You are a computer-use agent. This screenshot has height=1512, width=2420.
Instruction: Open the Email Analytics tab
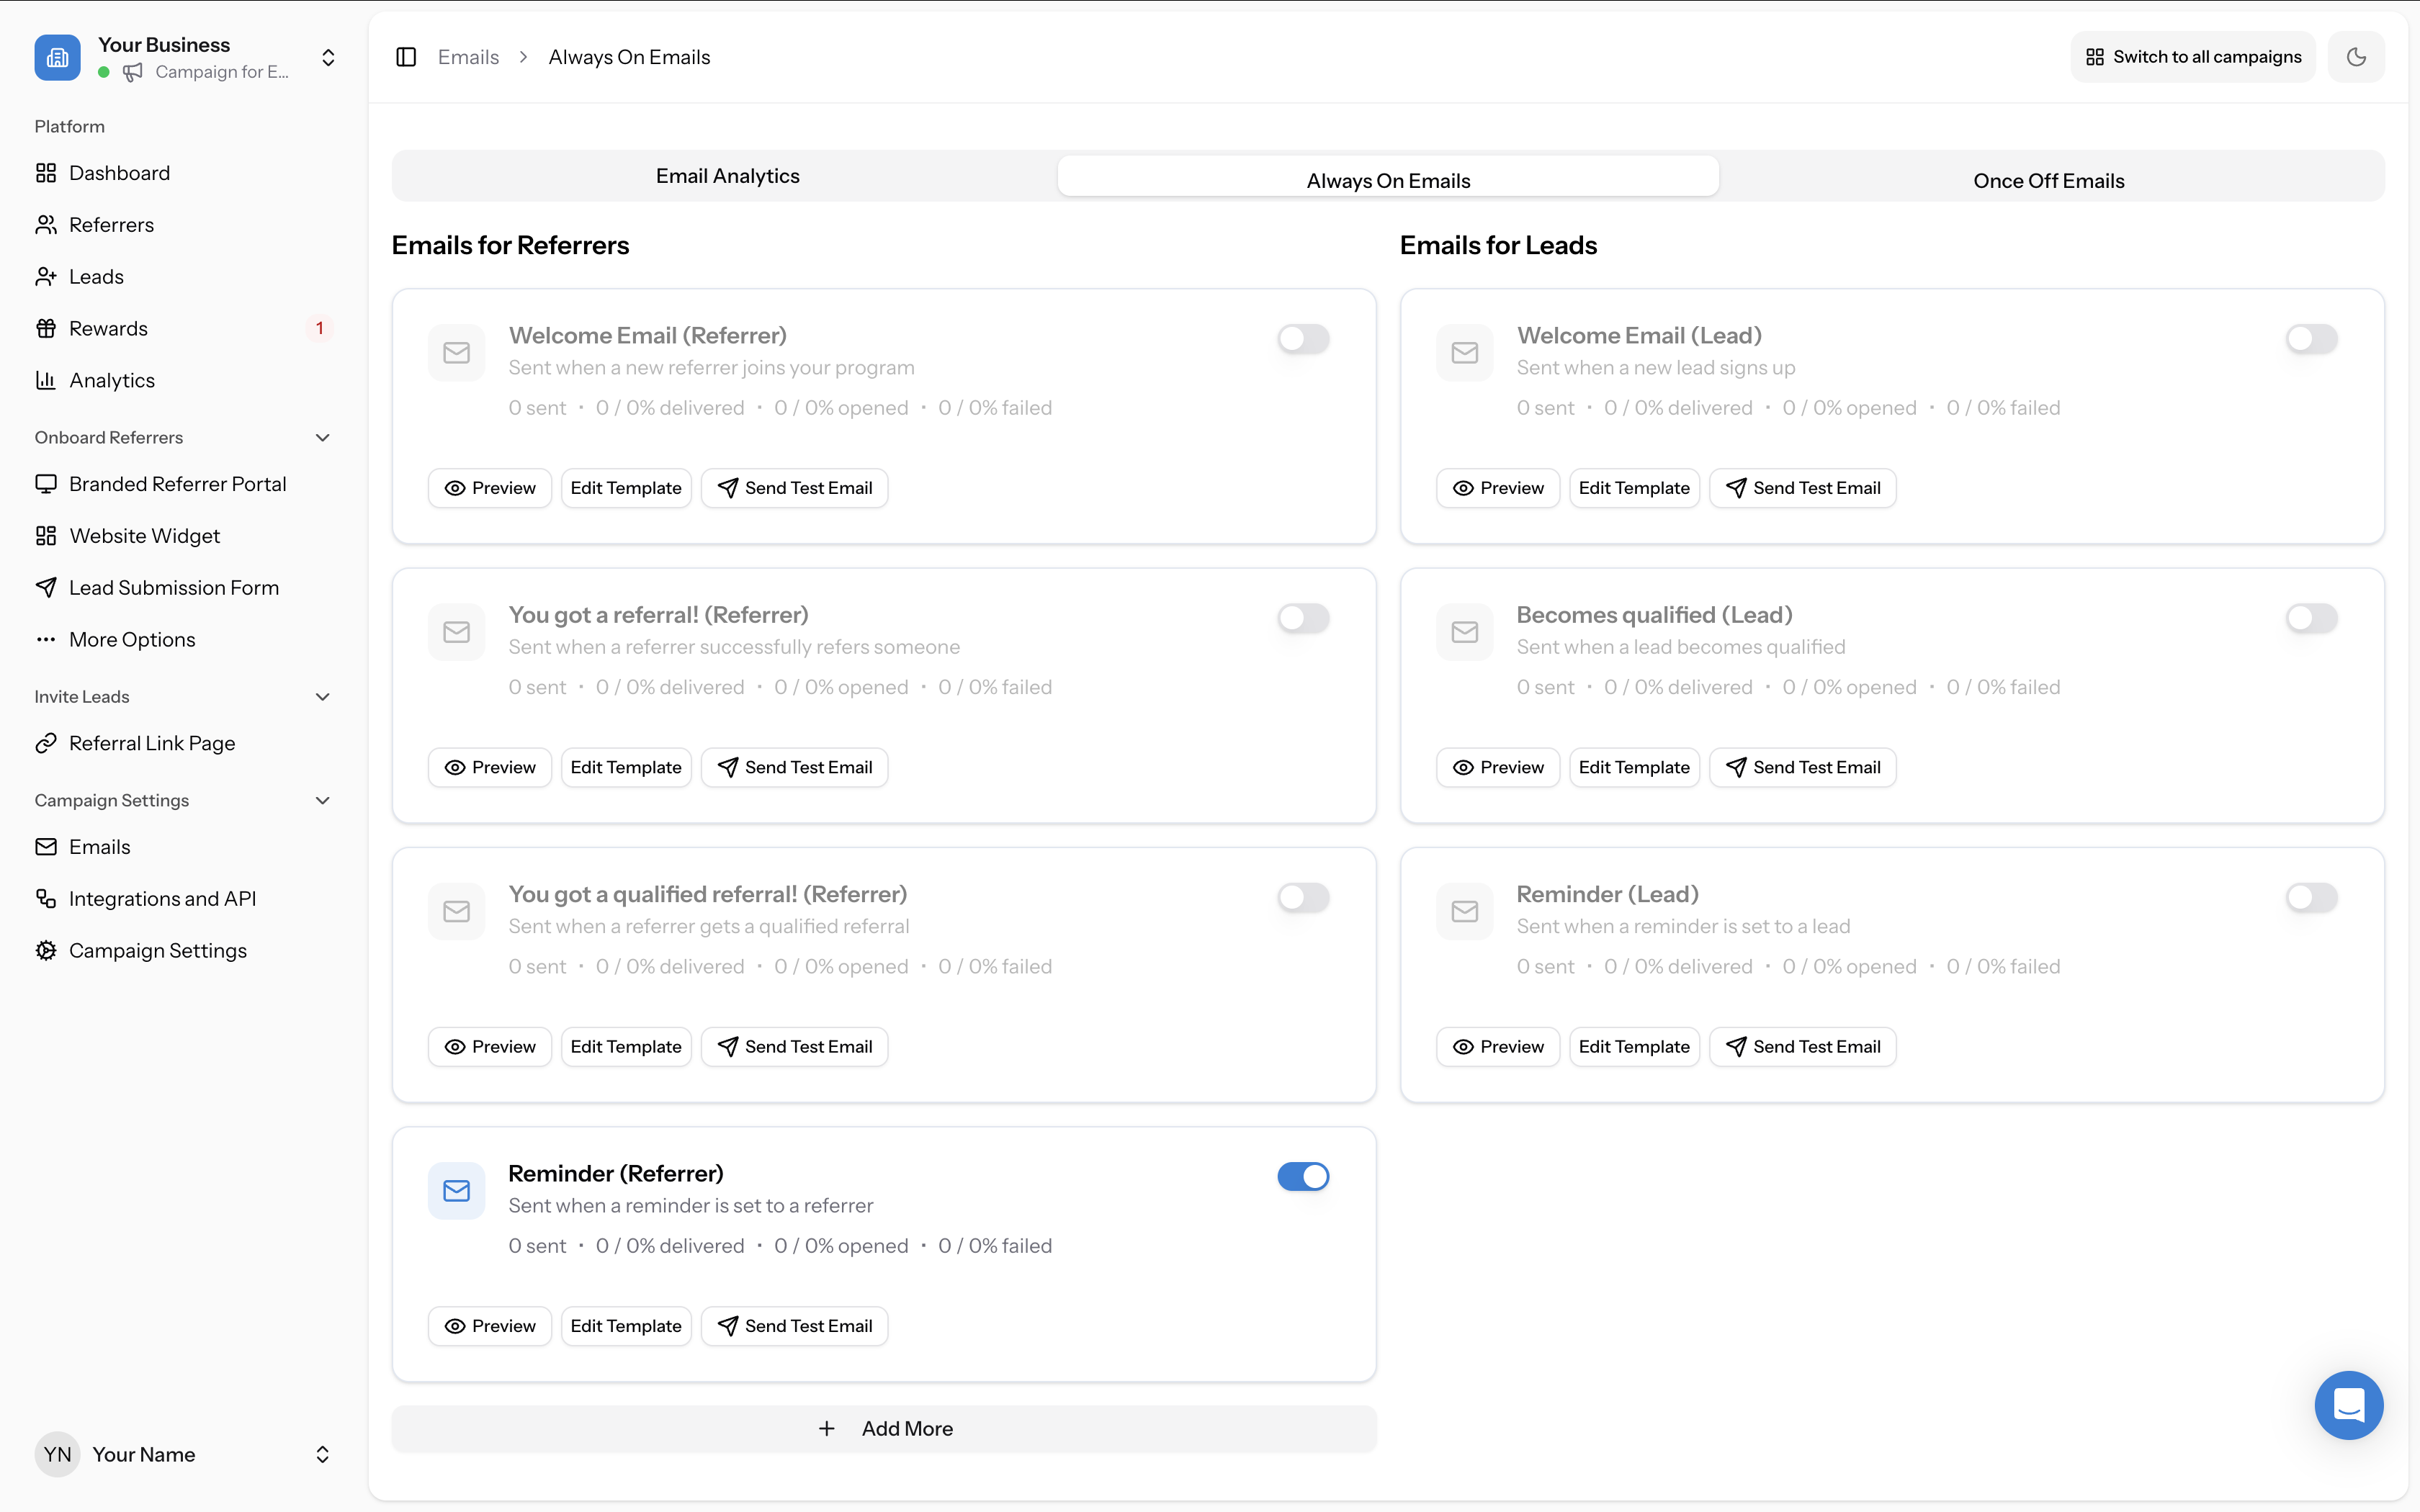[727, 175]
